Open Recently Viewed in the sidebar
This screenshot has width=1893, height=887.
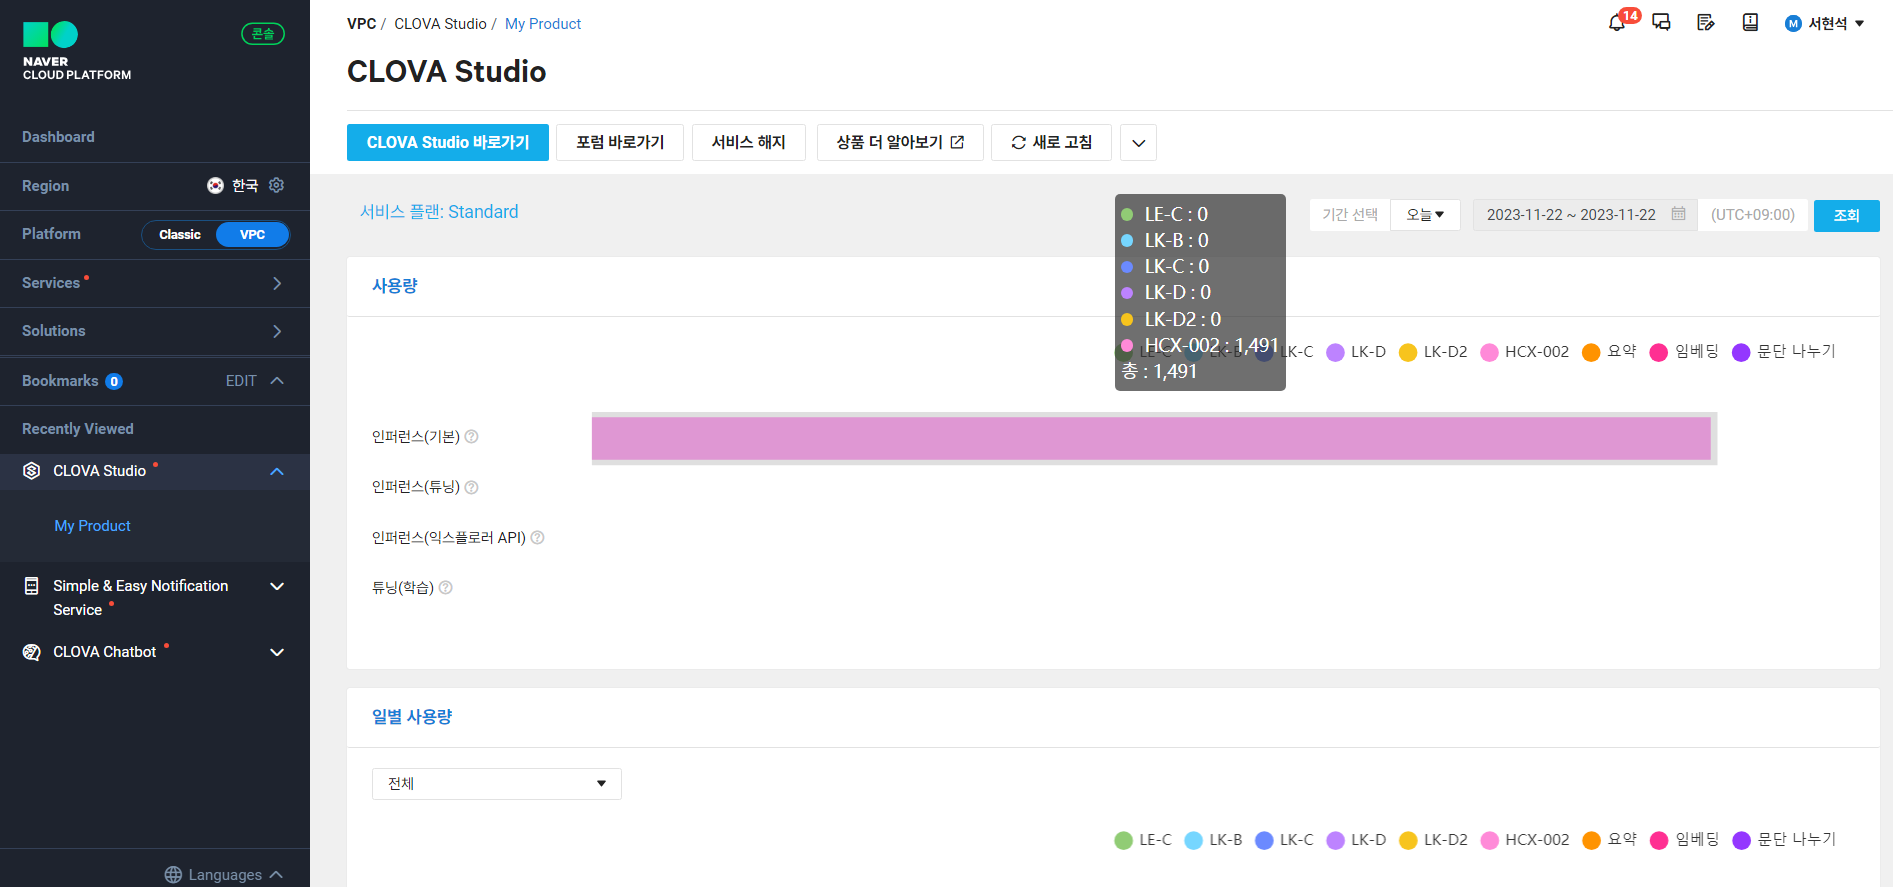[x=78, y=429]
